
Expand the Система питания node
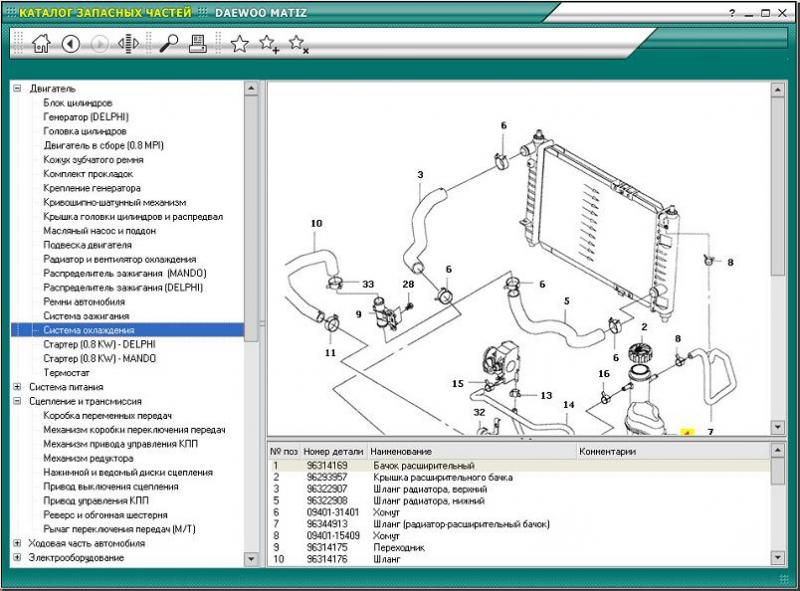click(x=17, y=386)
